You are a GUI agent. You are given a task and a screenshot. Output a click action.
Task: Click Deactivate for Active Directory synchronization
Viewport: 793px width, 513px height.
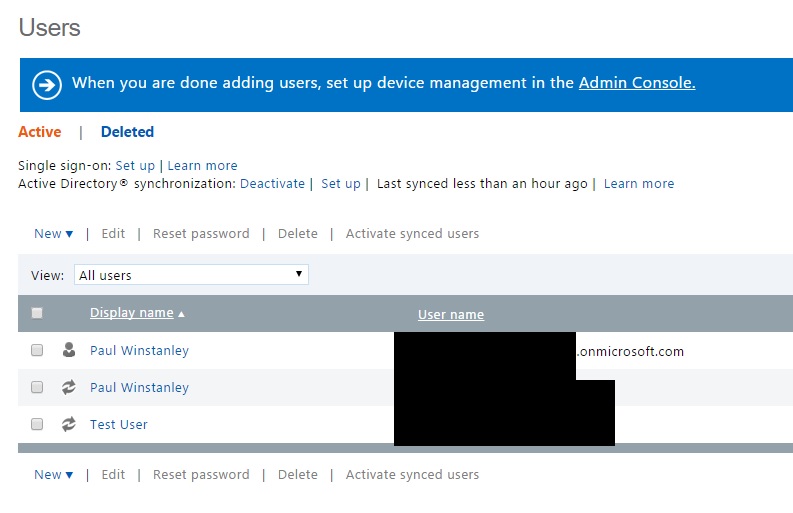(272, 184)
